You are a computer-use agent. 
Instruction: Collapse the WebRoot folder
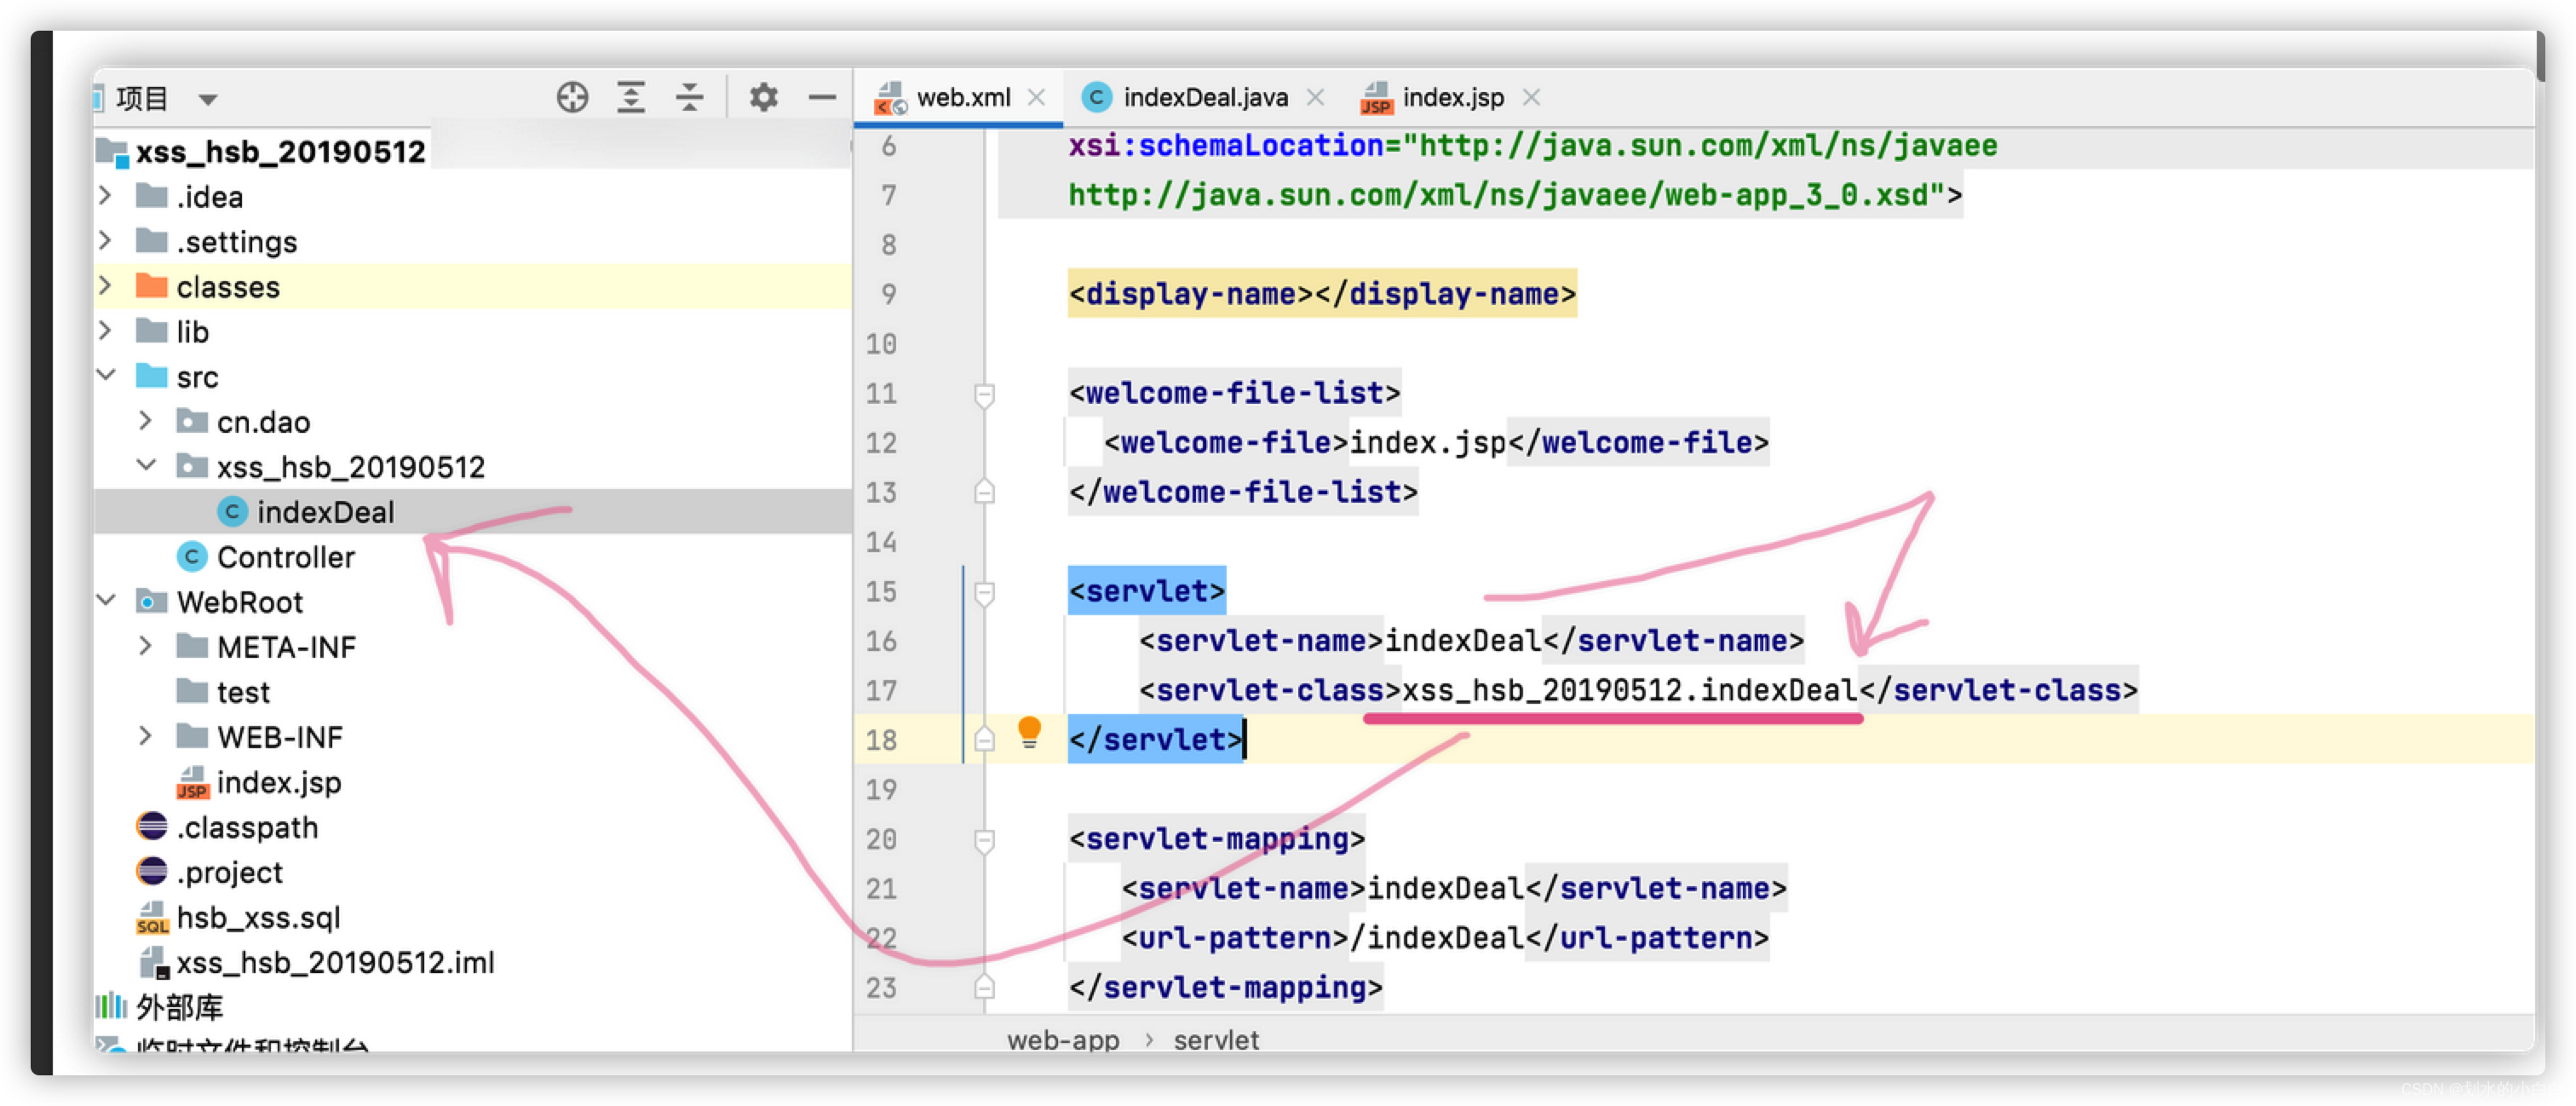point(106,600)
